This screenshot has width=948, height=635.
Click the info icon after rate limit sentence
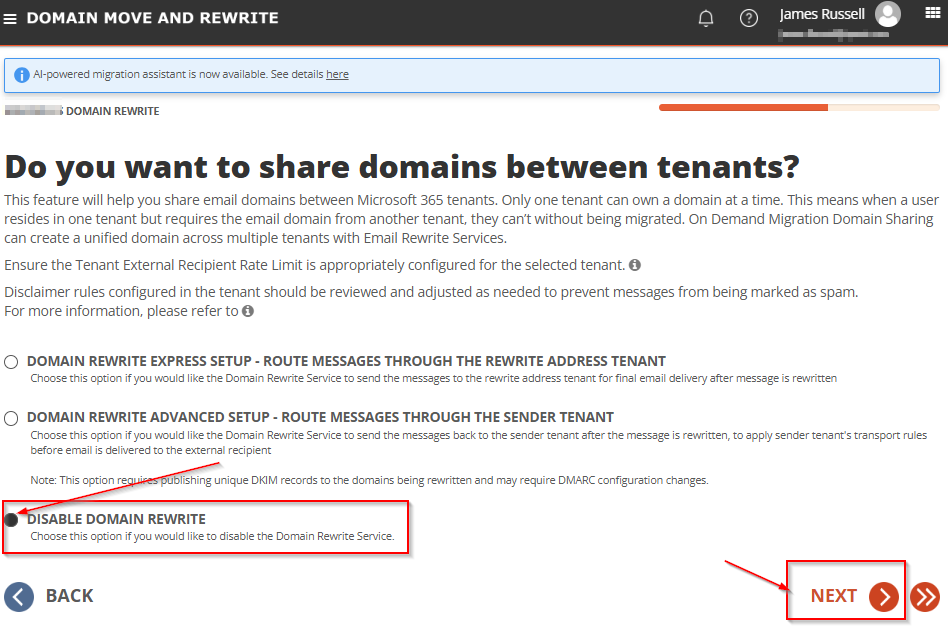coord(634,265)
